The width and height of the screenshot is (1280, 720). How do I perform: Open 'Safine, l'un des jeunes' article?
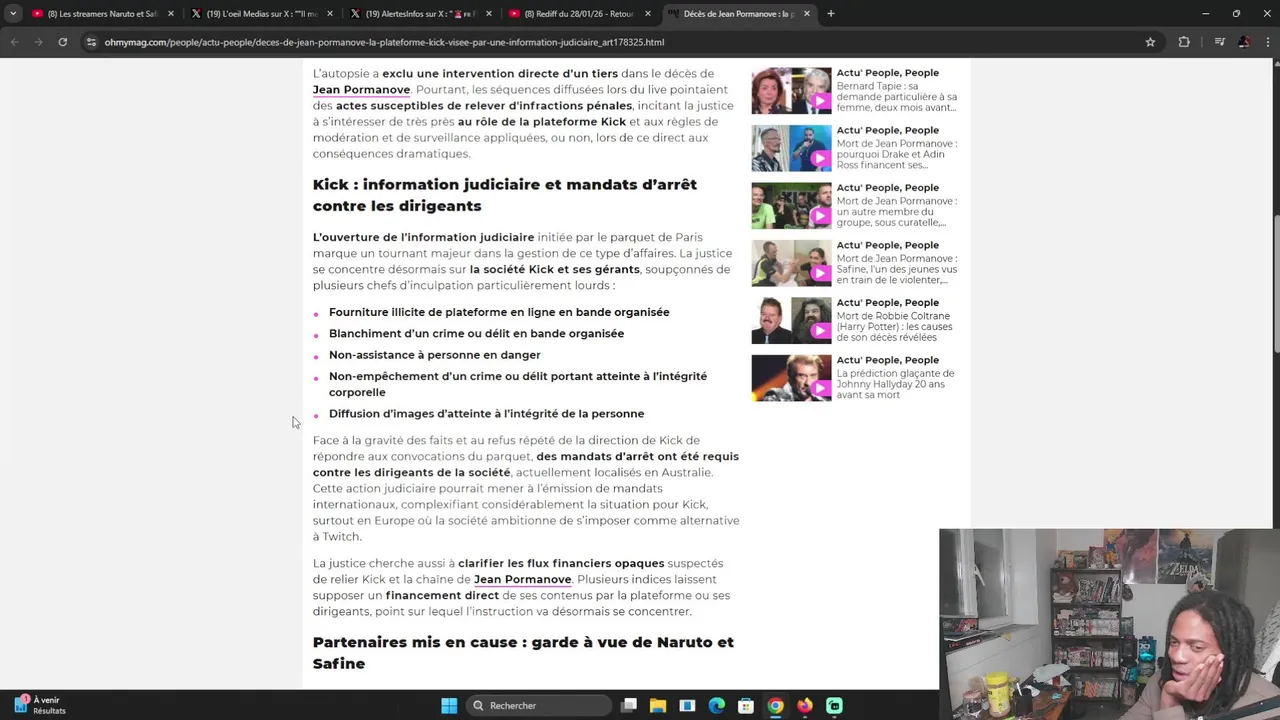point(896,269)
